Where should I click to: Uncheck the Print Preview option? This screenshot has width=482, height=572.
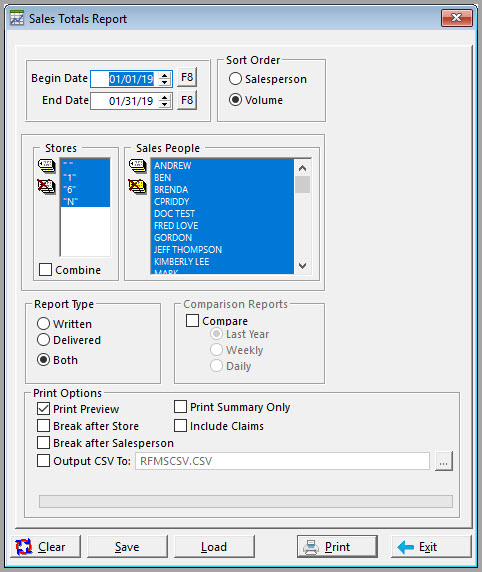click(x=43, y=409)
